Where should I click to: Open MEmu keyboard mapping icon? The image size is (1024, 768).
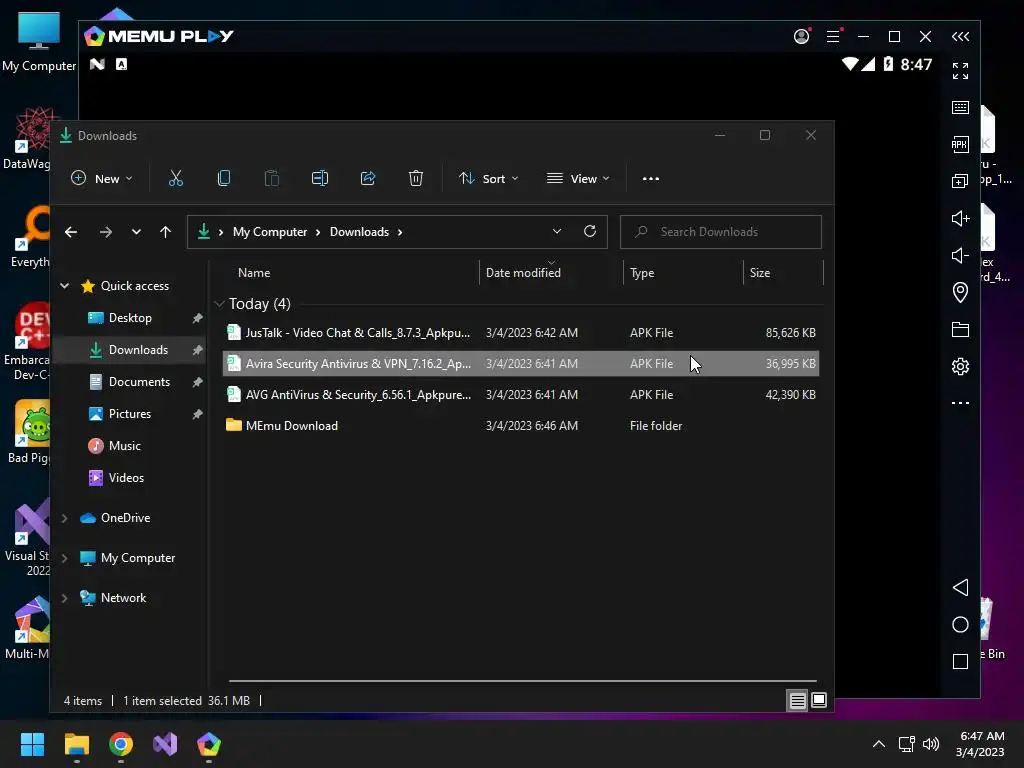pos(960,108)
